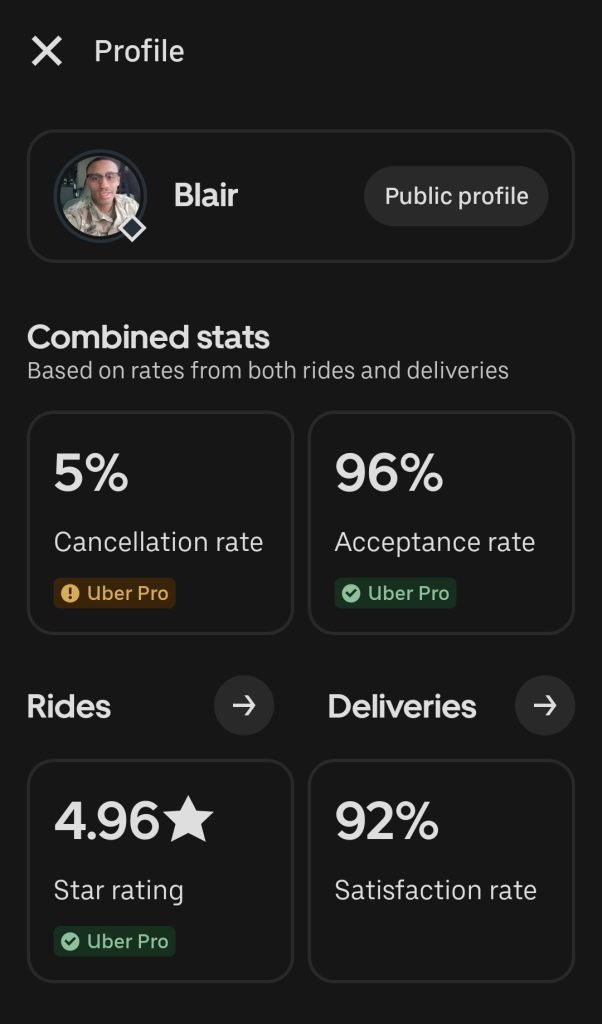Open the 4.96 Star rating card

160,870
